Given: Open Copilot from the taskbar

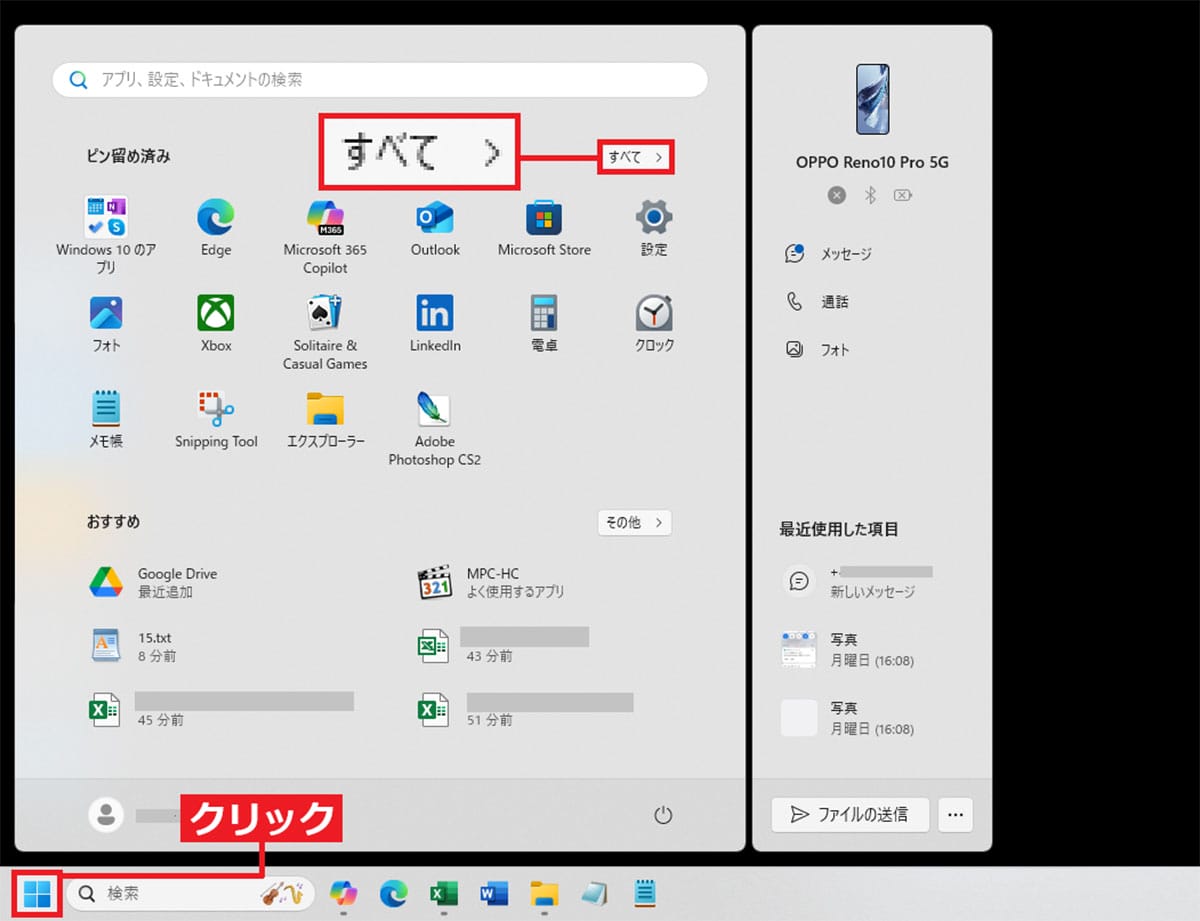Looking at the screenshot, I should 344,893.
